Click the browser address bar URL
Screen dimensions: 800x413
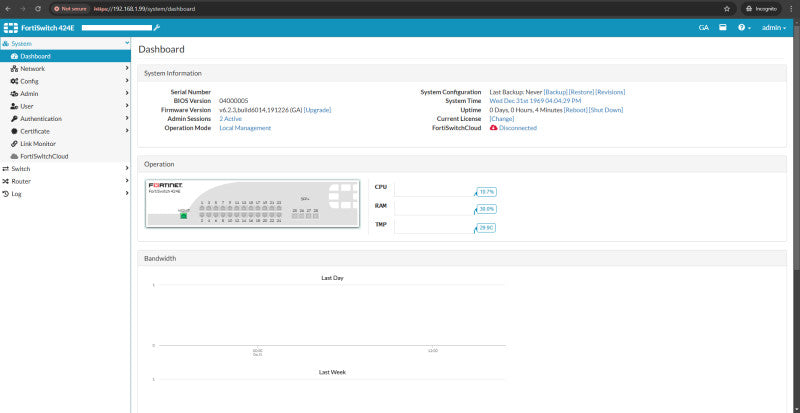click(x=144, y=9)
